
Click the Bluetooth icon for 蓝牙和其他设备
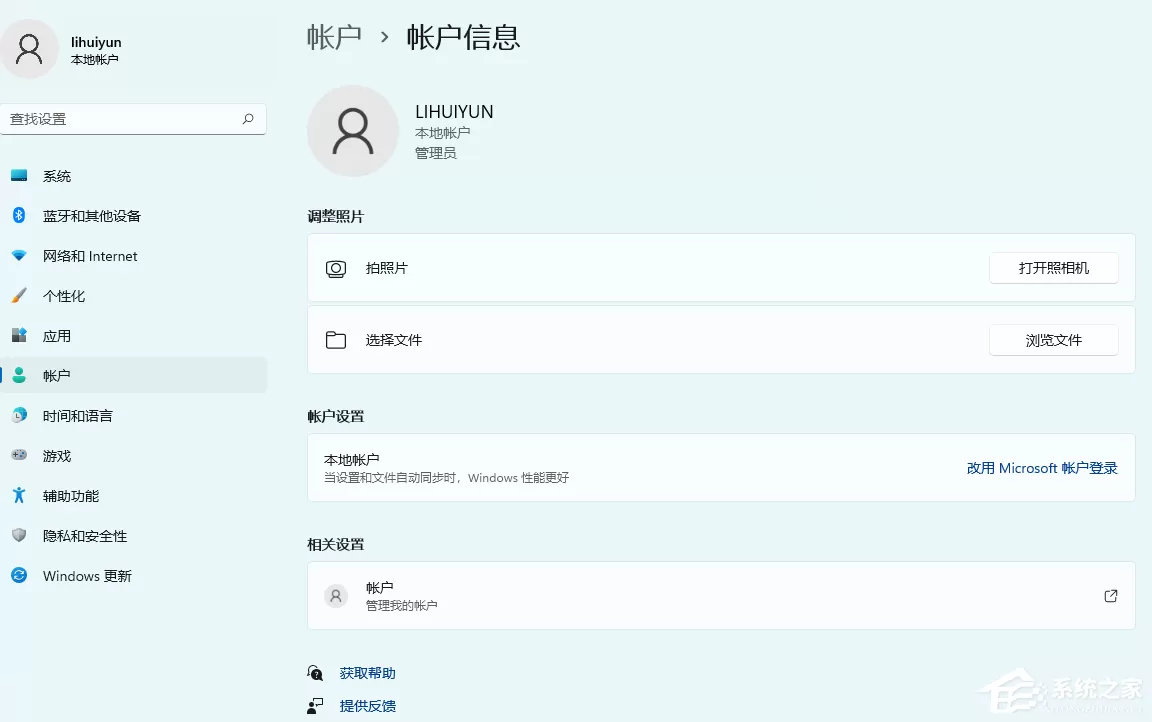19,215
